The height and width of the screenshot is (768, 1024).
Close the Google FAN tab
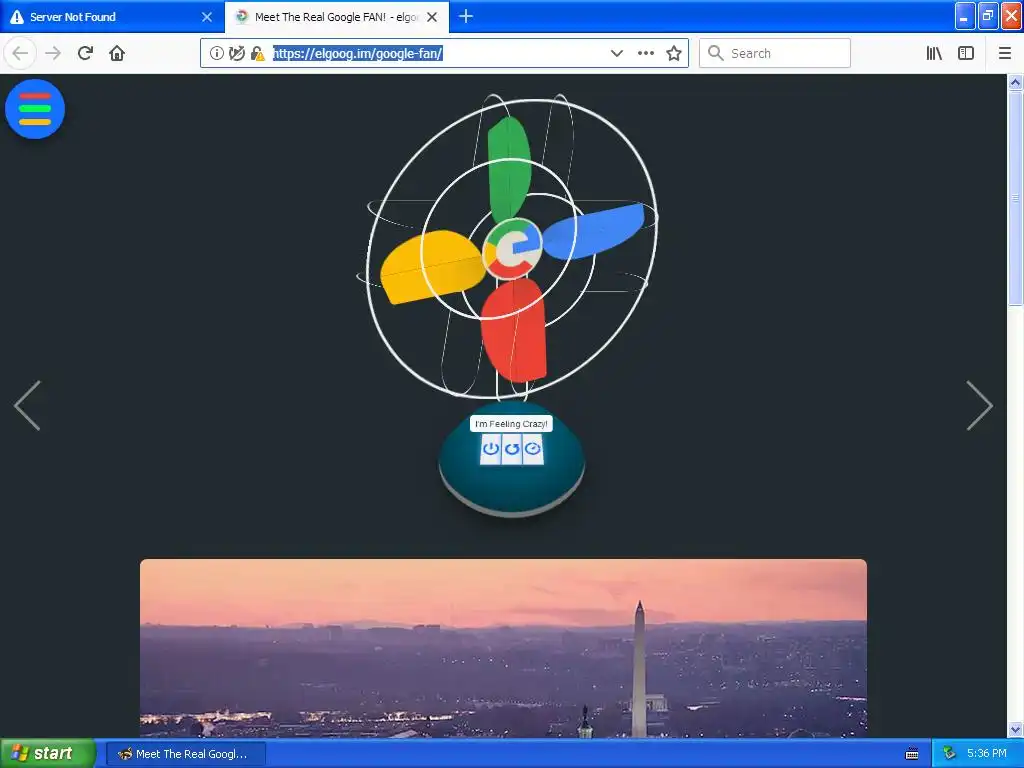click(x=432, y=17)
